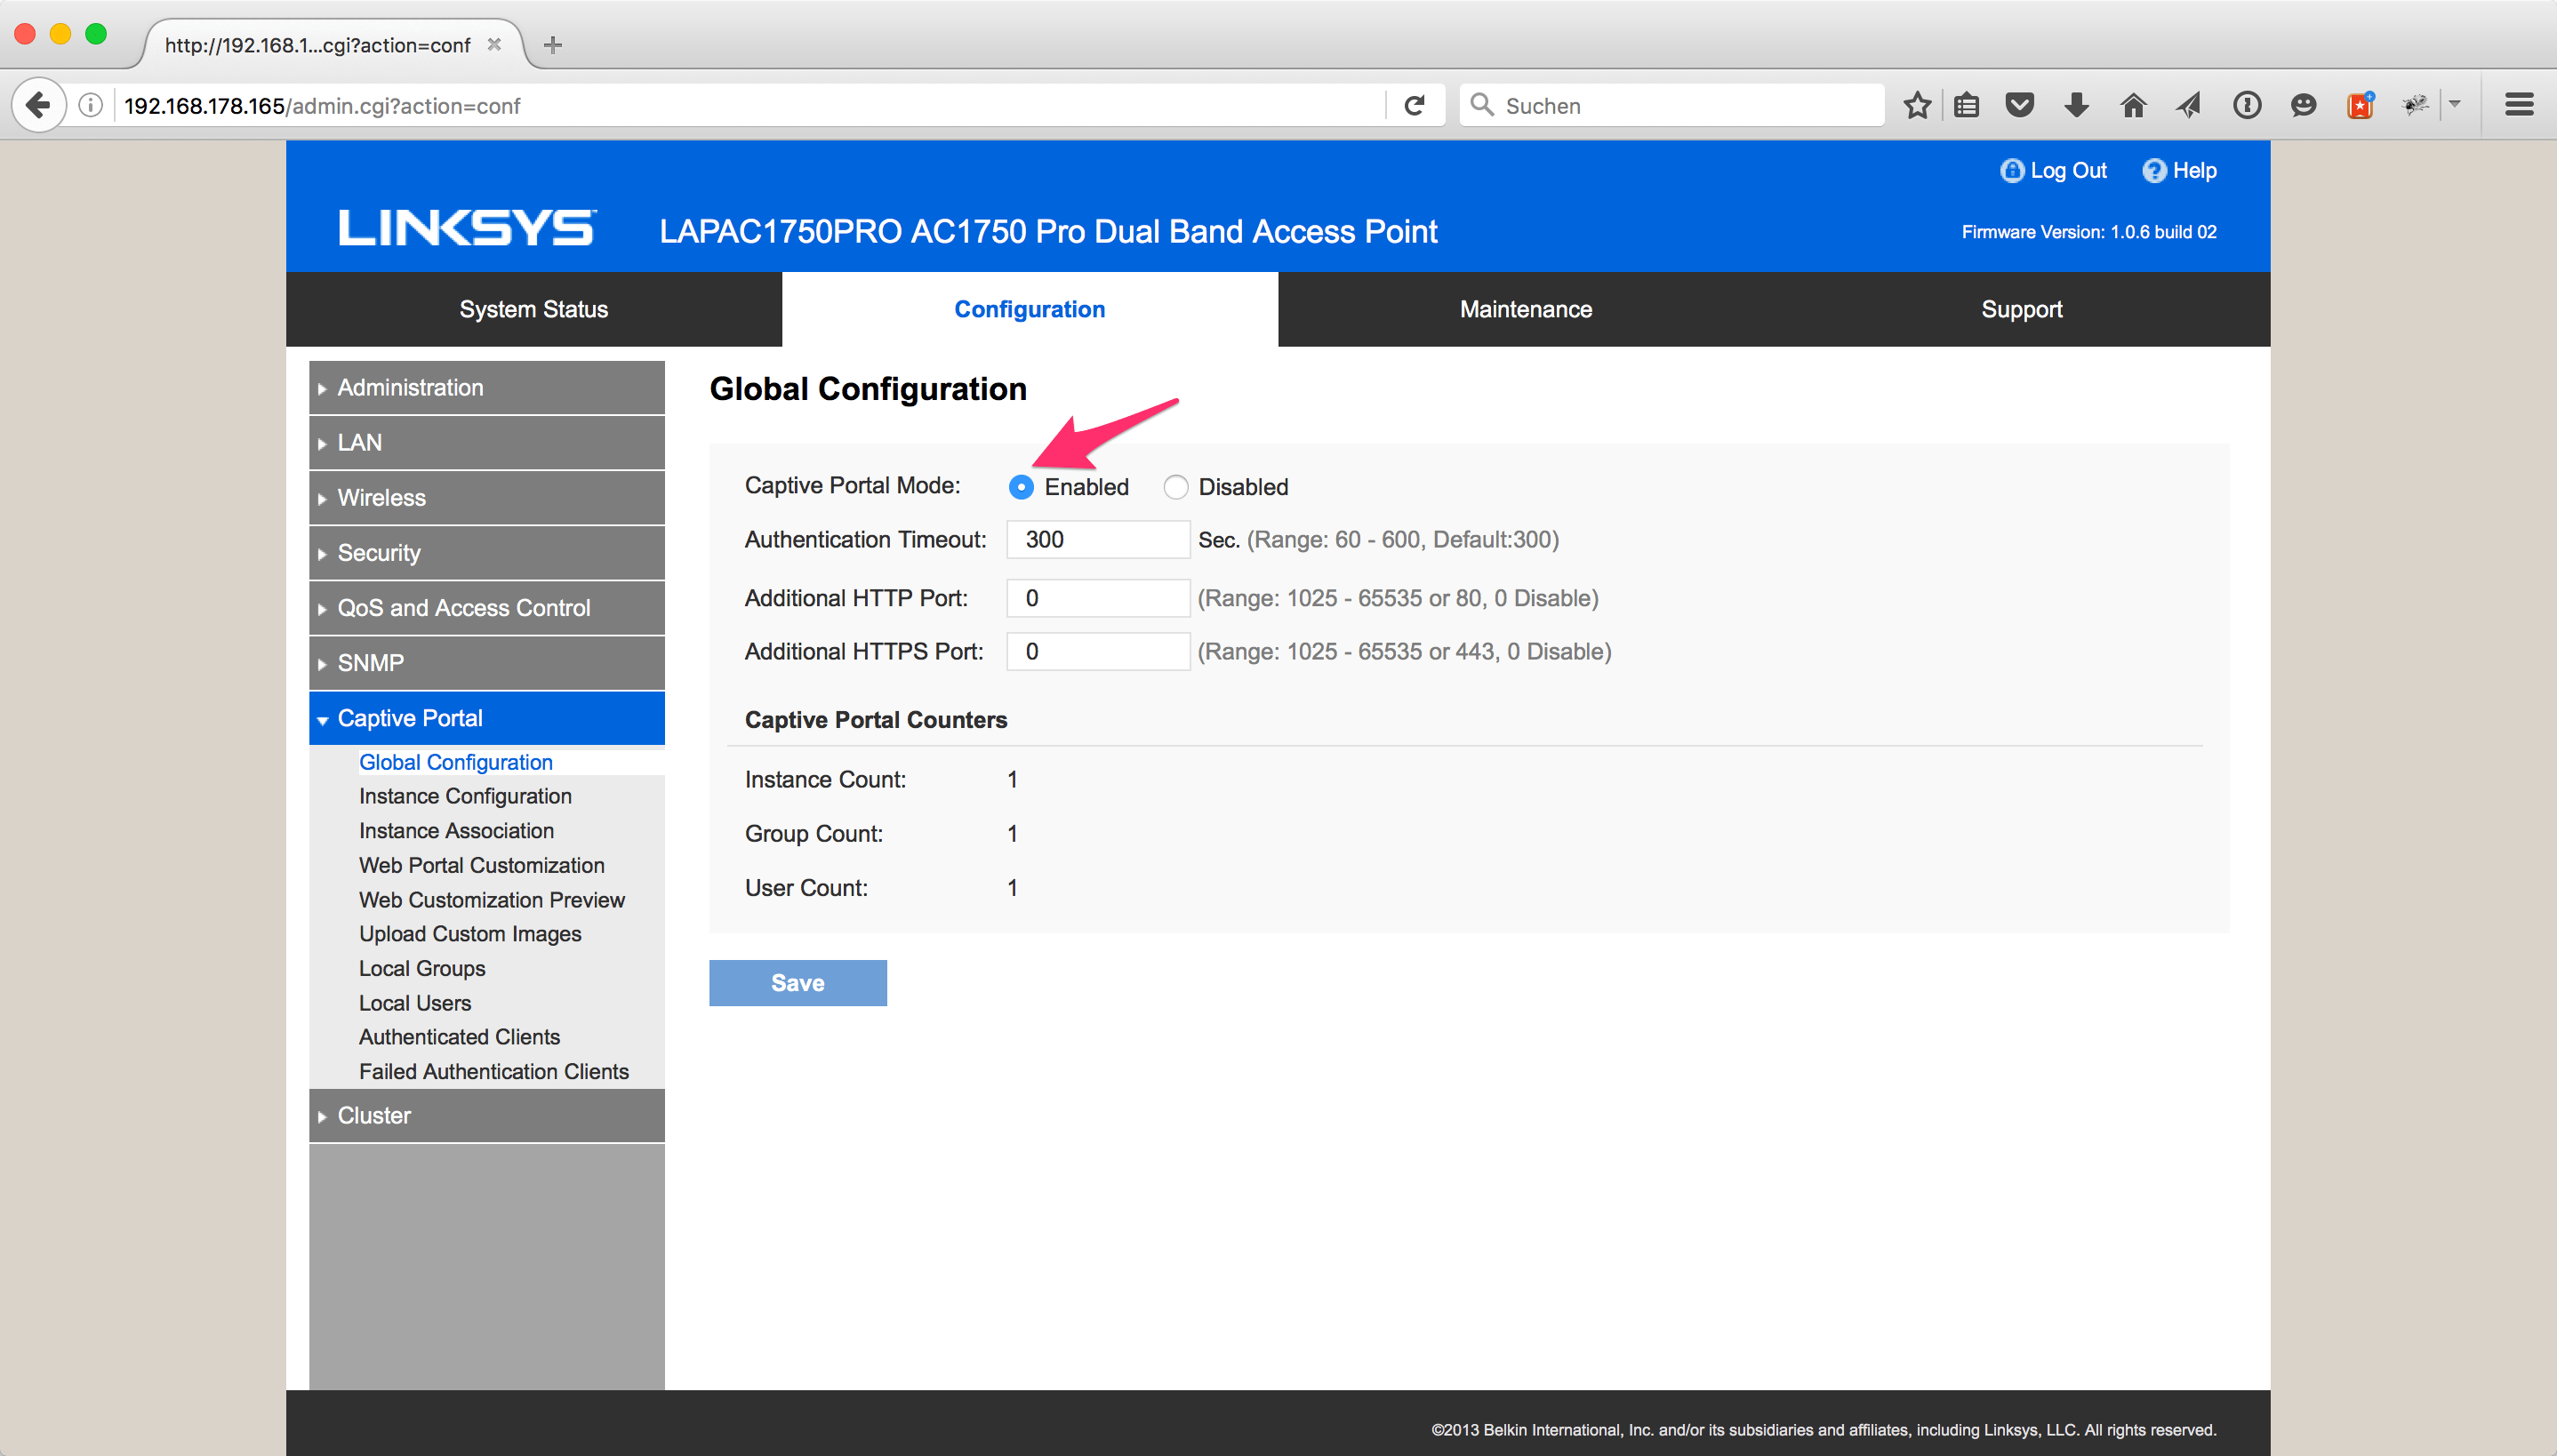The image size is (2557, 1456).
Task: Open Web Customization Preview page
Action: coord(492,899)
